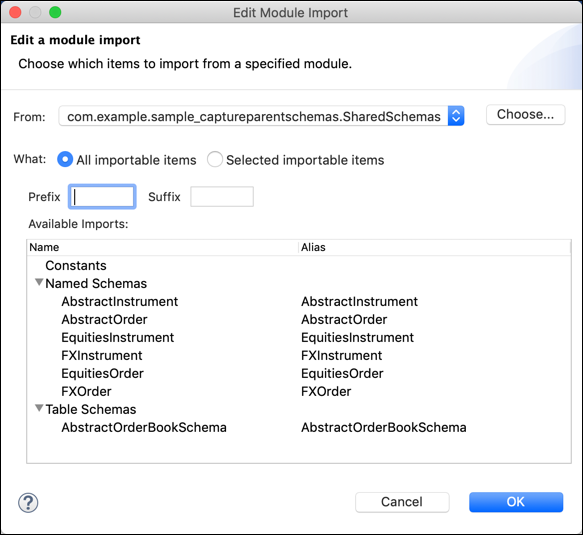Open the help question mark icon

coord(28,503)
